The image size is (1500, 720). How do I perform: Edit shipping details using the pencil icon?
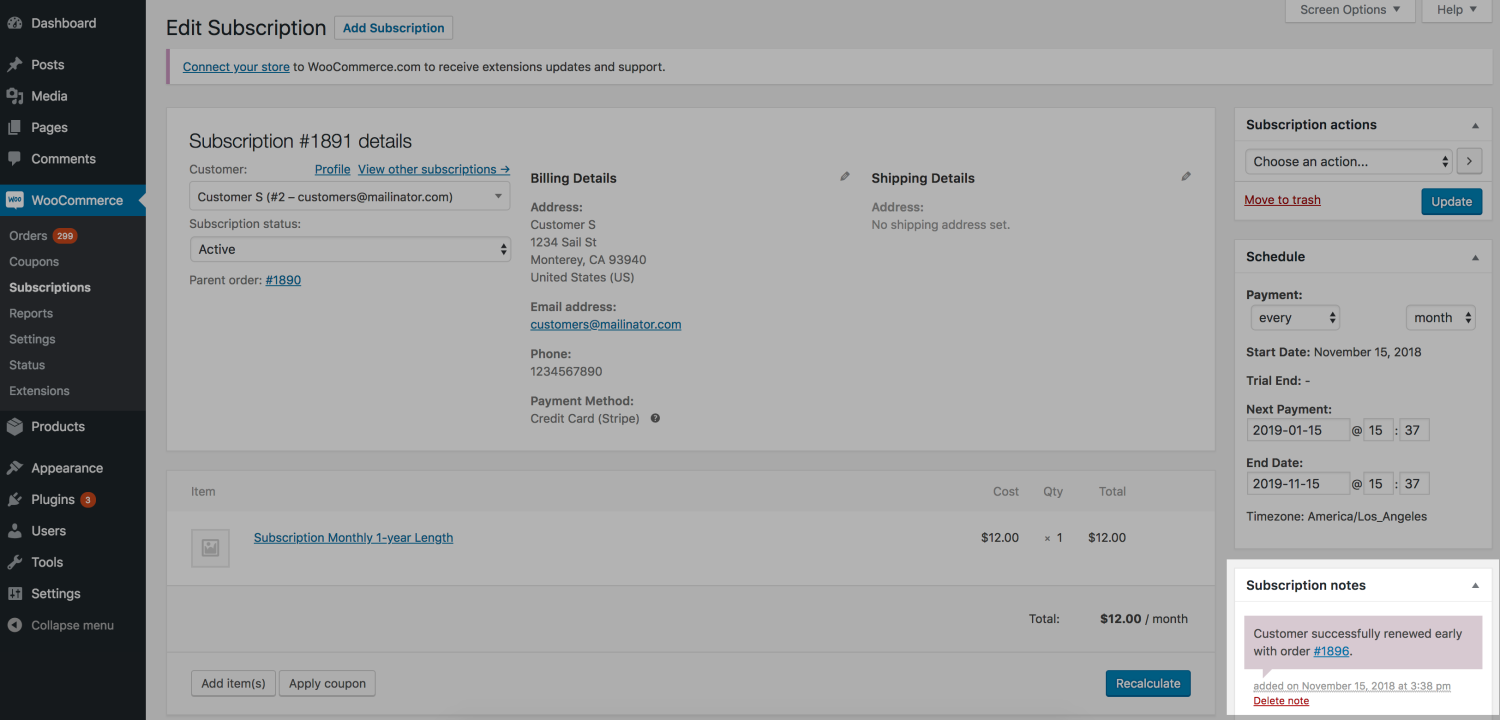(x=1186, y=176)
